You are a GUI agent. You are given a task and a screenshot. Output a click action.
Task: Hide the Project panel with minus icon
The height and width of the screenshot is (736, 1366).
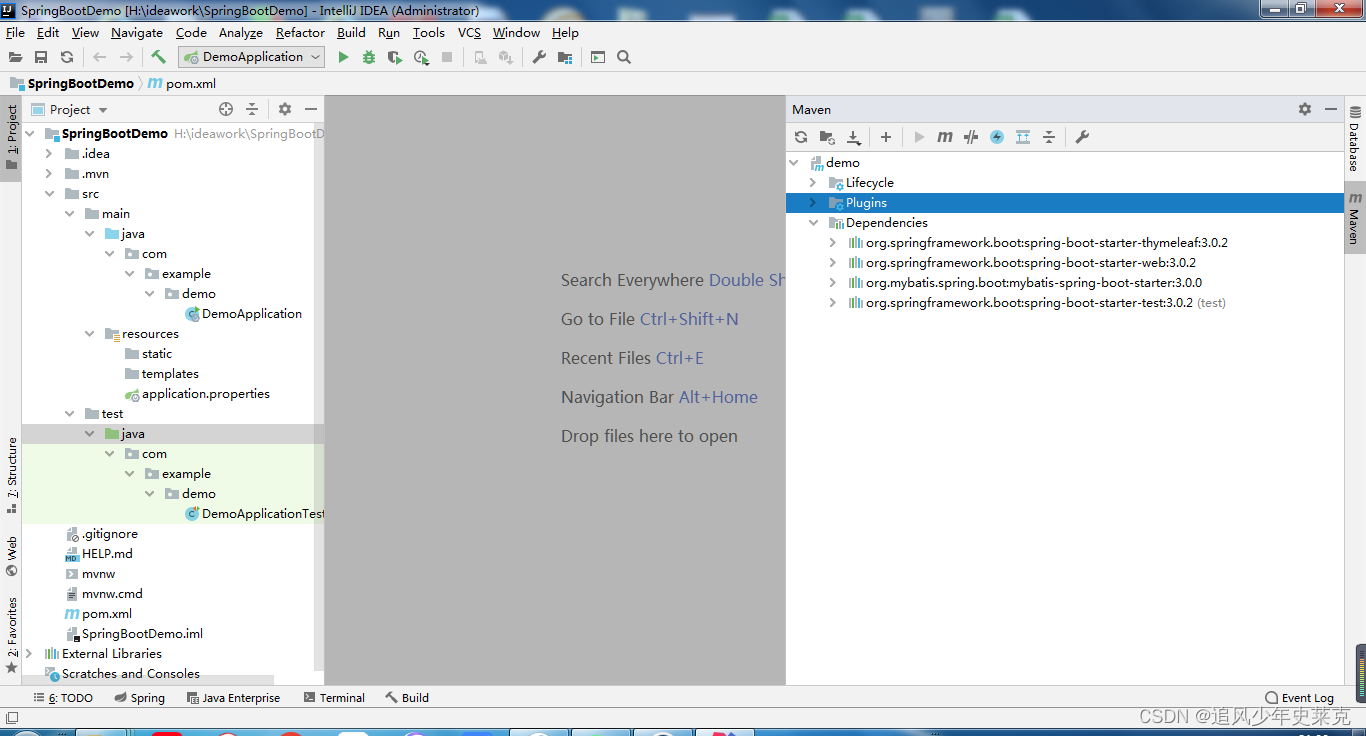[311, 109]
